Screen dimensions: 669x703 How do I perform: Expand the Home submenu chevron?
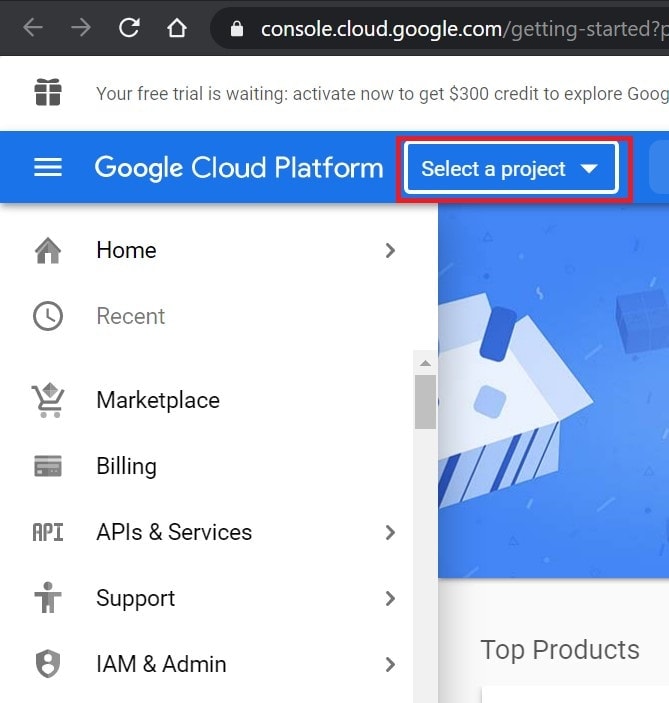[x=390, y=250]
